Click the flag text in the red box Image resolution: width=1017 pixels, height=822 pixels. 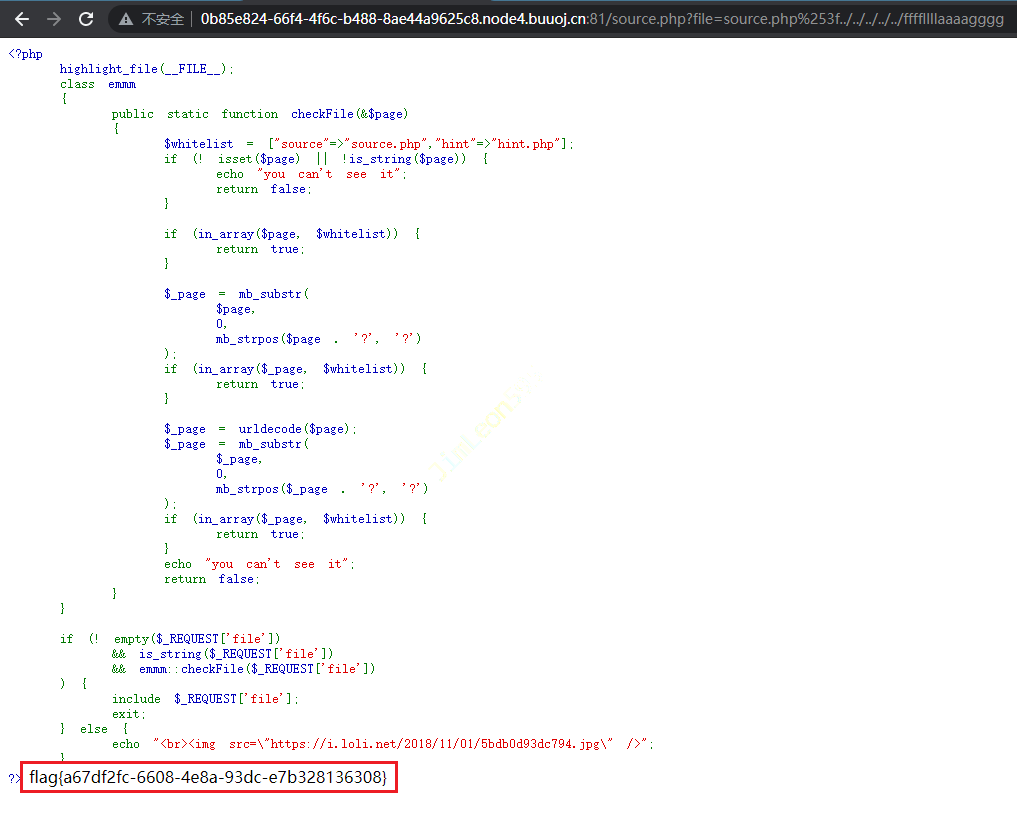[x=208, y=777]
